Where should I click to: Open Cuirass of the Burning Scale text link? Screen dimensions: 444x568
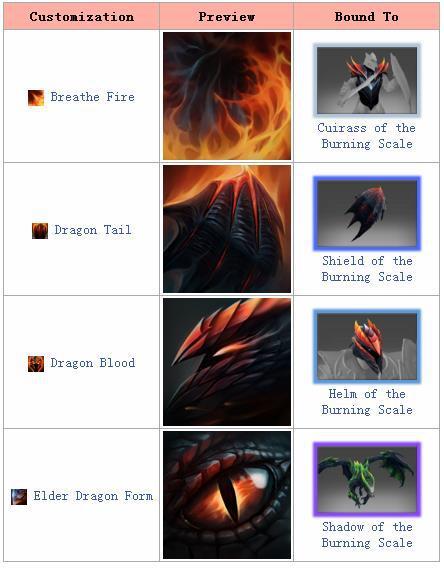coord(367,136)
